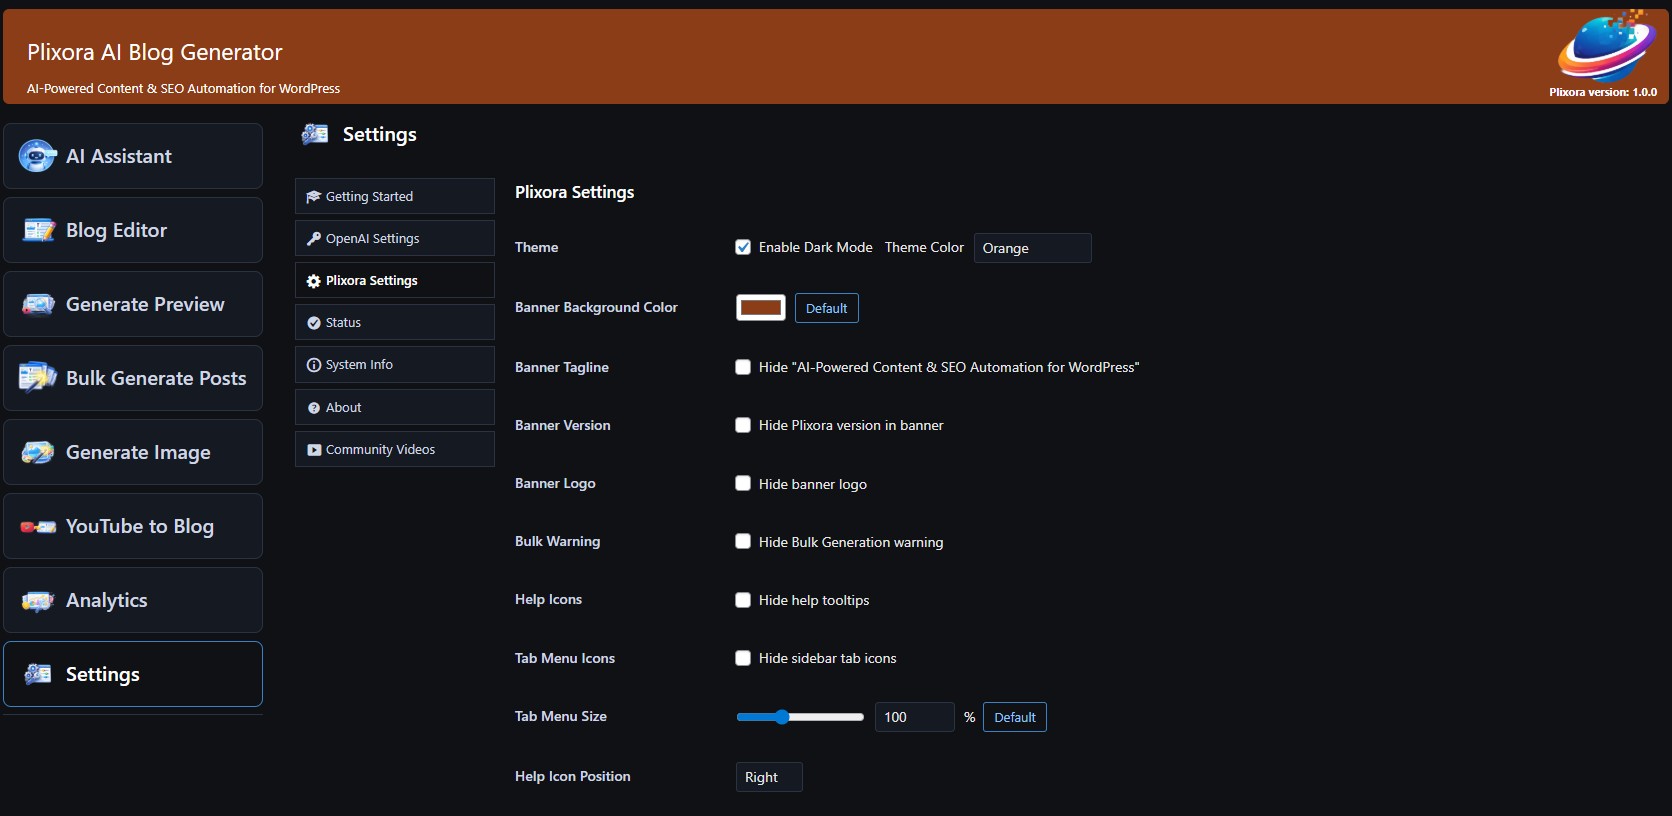The height and width of the screenshot is (816, 1672).
Task: Click the Generate Image icon
Action: click(38, 452)
